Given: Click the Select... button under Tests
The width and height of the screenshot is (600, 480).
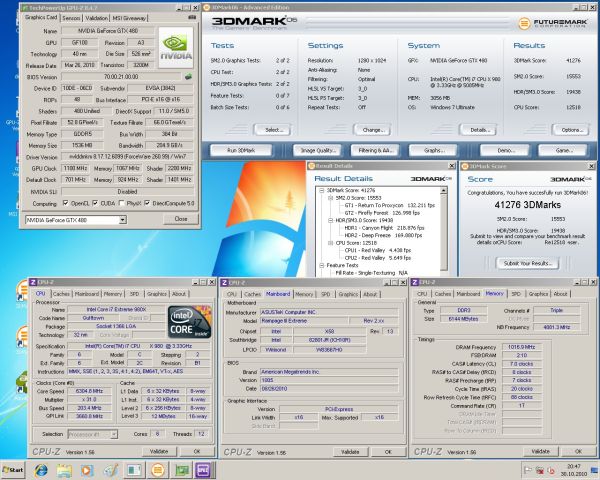Looking at the screenshot, I should tap(273, 130).
